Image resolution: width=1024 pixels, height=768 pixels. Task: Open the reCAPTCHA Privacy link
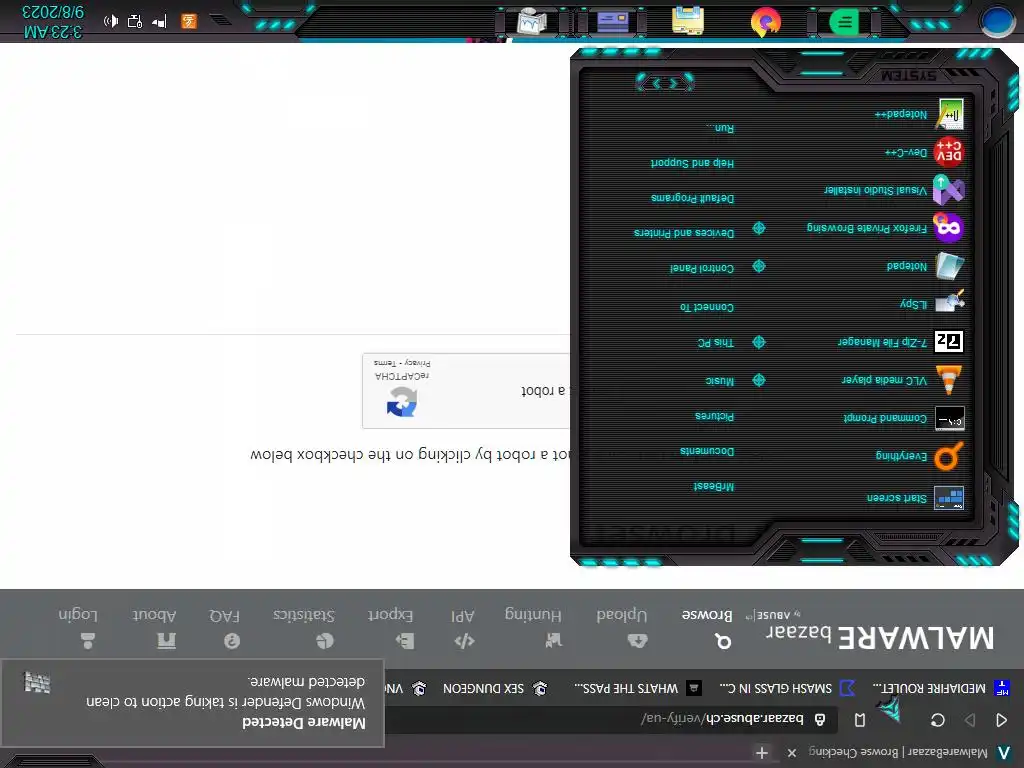coord(417,362)
